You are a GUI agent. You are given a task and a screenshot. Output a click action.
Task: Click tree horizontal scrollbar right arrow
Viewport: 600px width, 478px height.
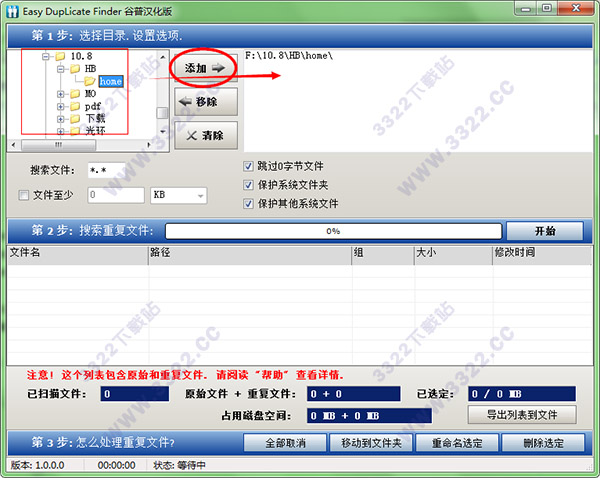(x=149, y=145)
